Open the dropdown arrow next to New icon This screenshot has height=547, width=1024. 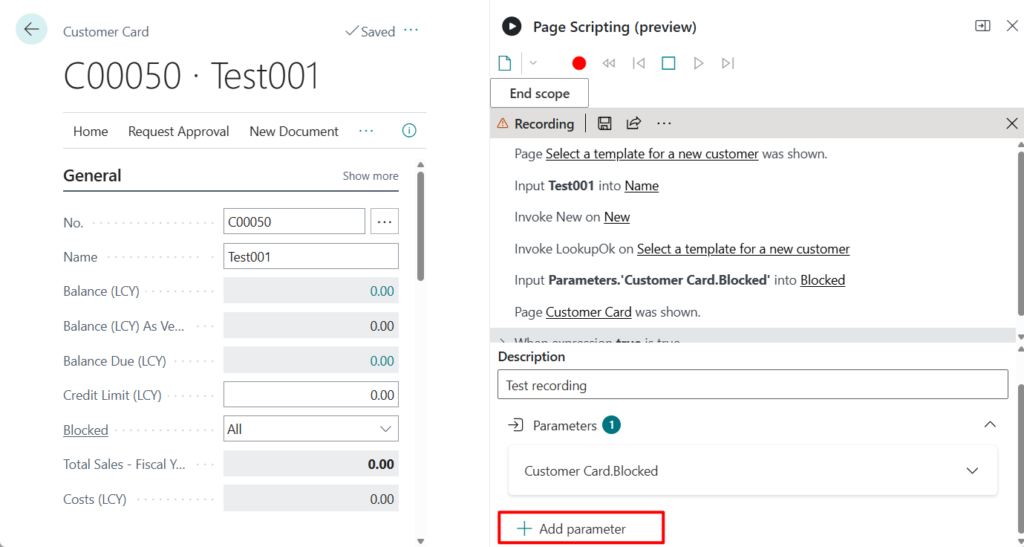point(533,63)
